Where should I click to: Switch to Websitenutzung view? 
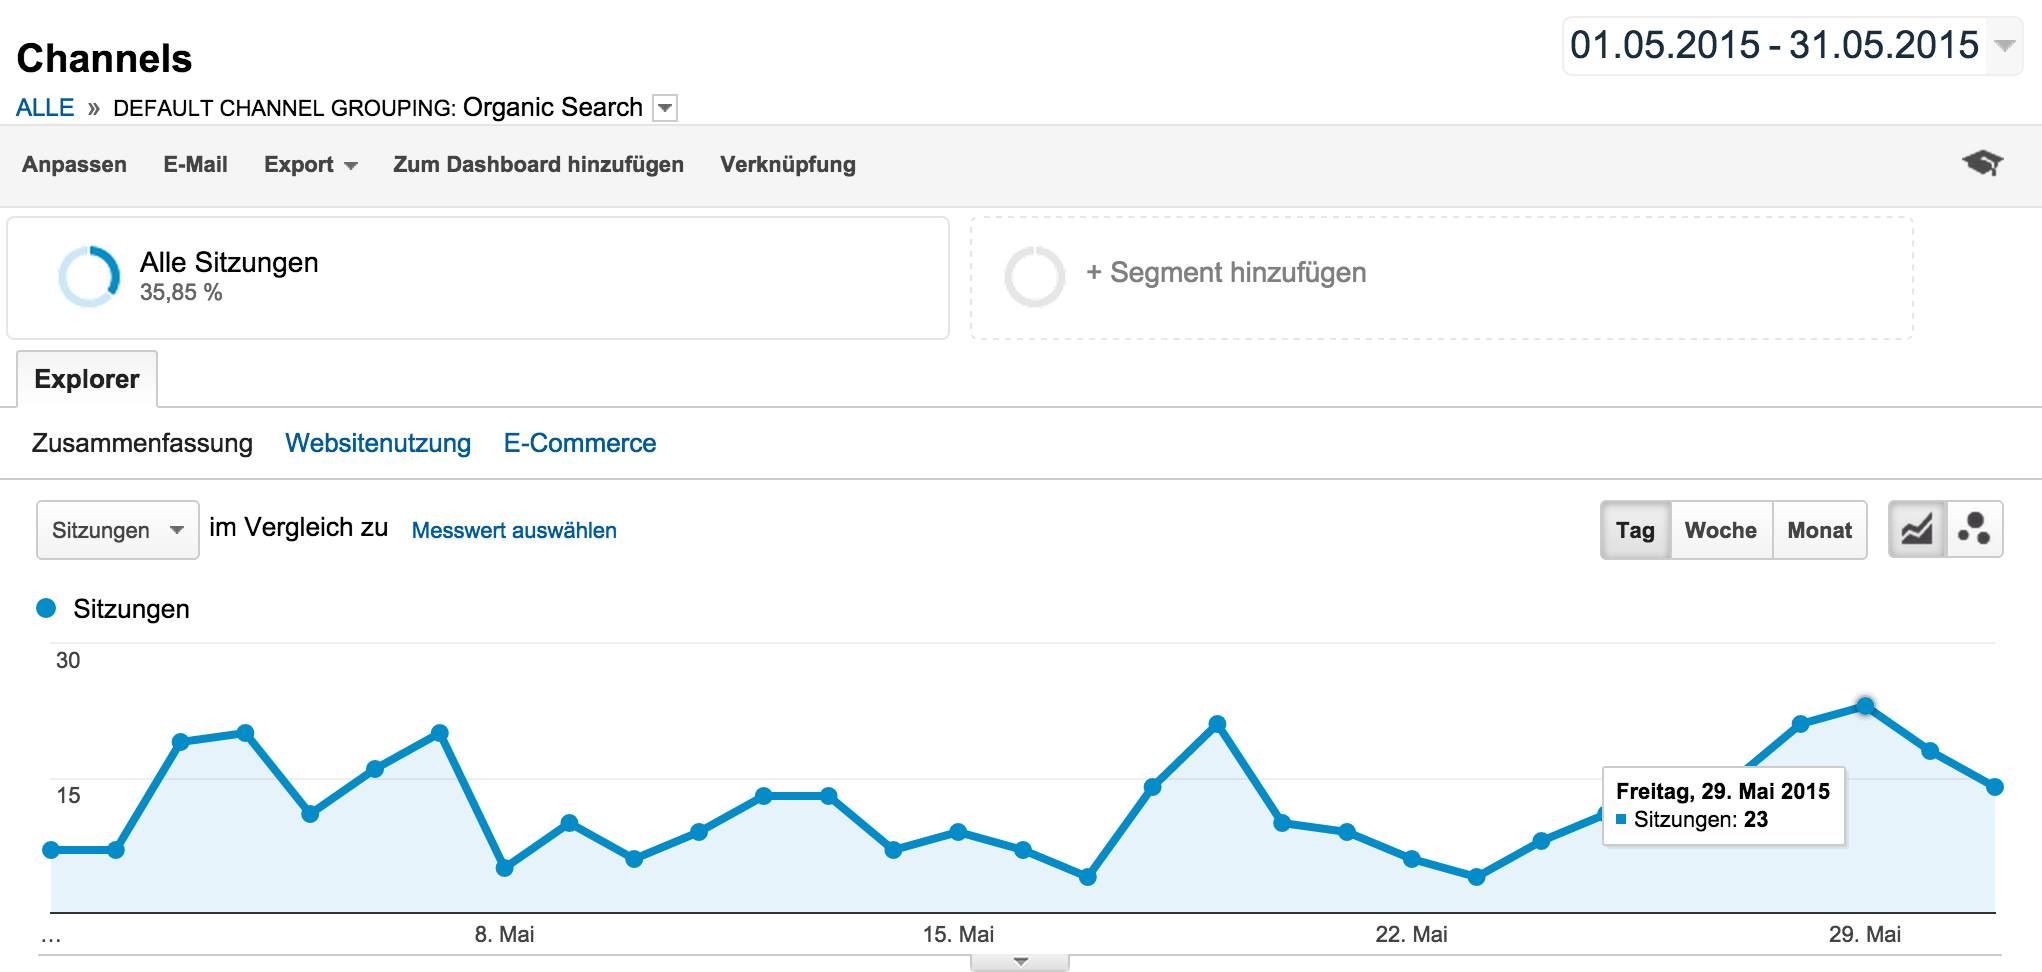pyautogui.click(x=378, y=443)
